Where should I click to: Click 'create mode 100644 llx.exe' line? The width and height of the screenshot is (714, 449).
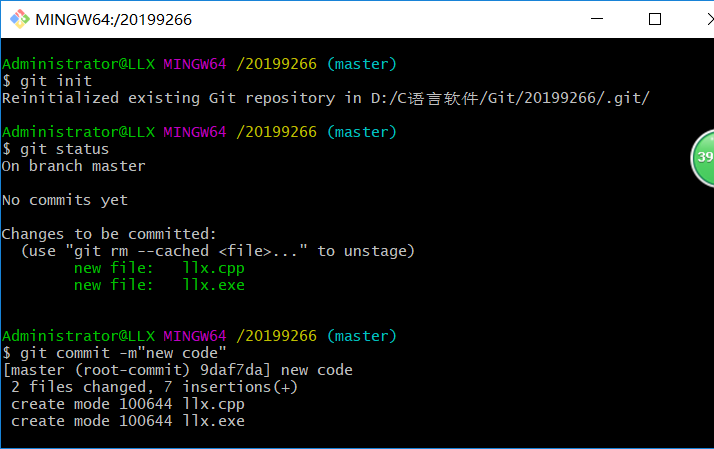pos(128,421)
